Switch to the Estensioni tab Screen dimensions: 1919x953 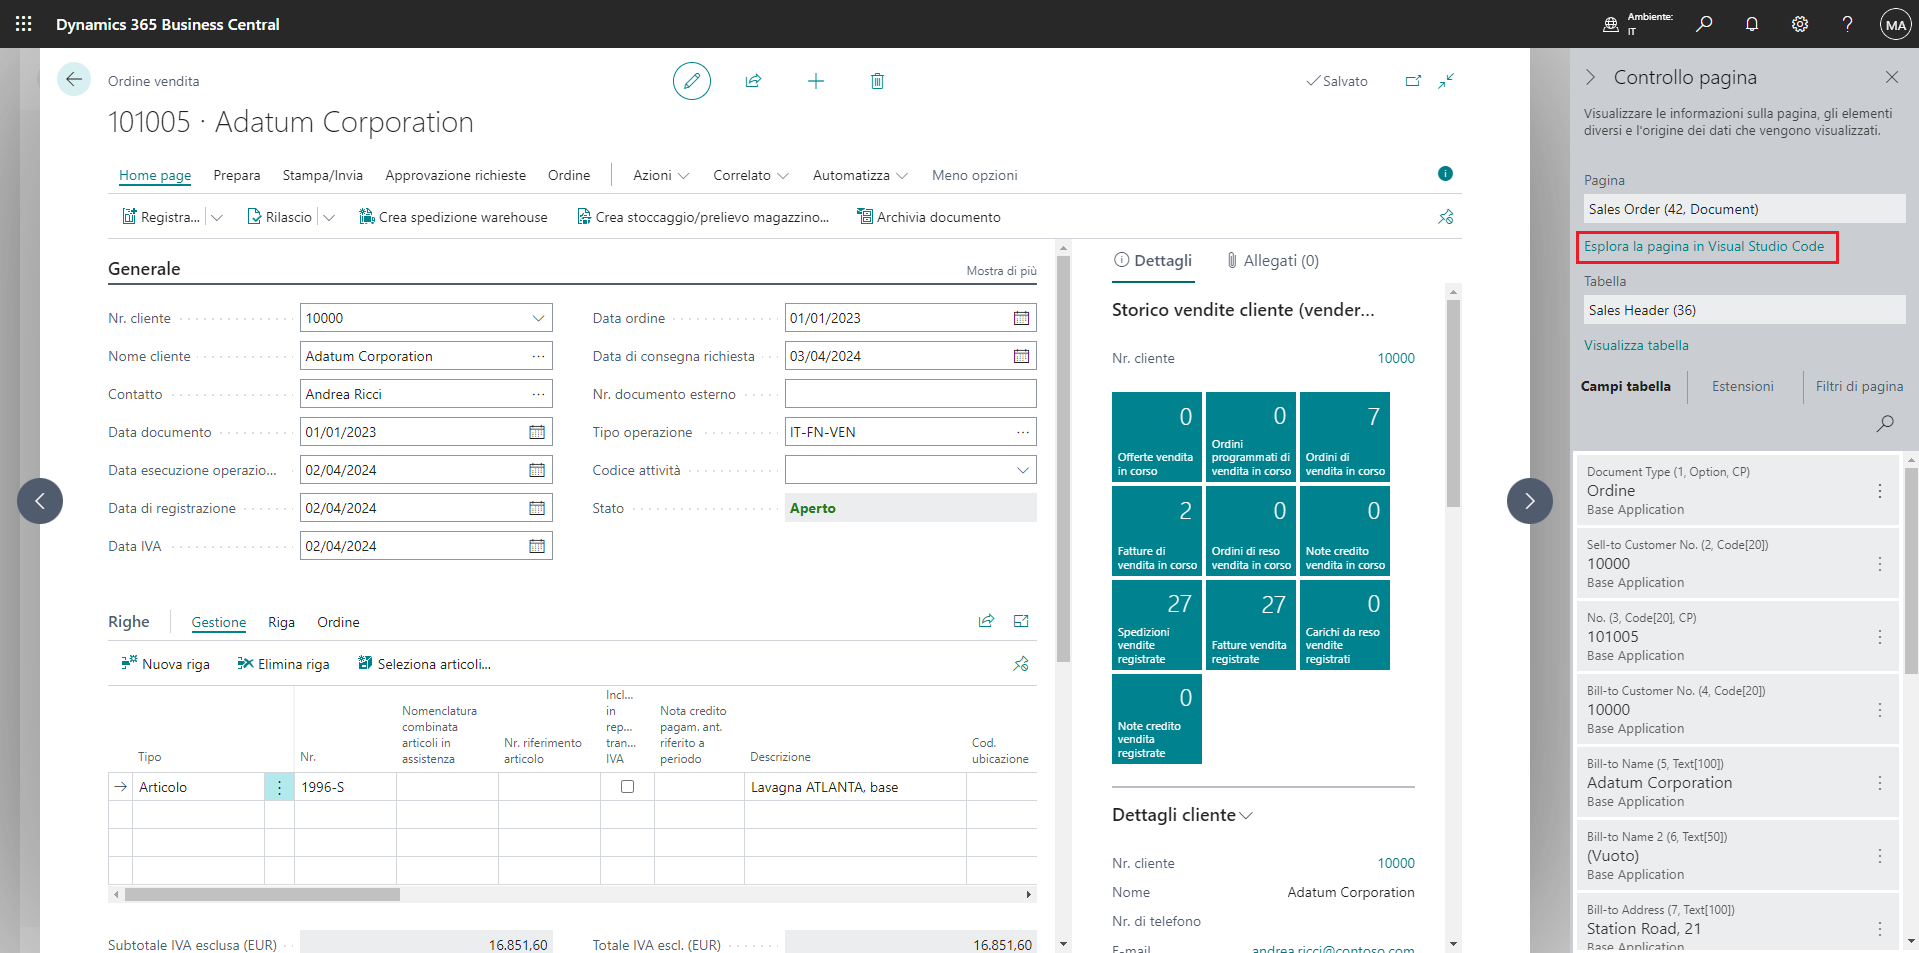pyautogui.click(x=1743, y=386)
